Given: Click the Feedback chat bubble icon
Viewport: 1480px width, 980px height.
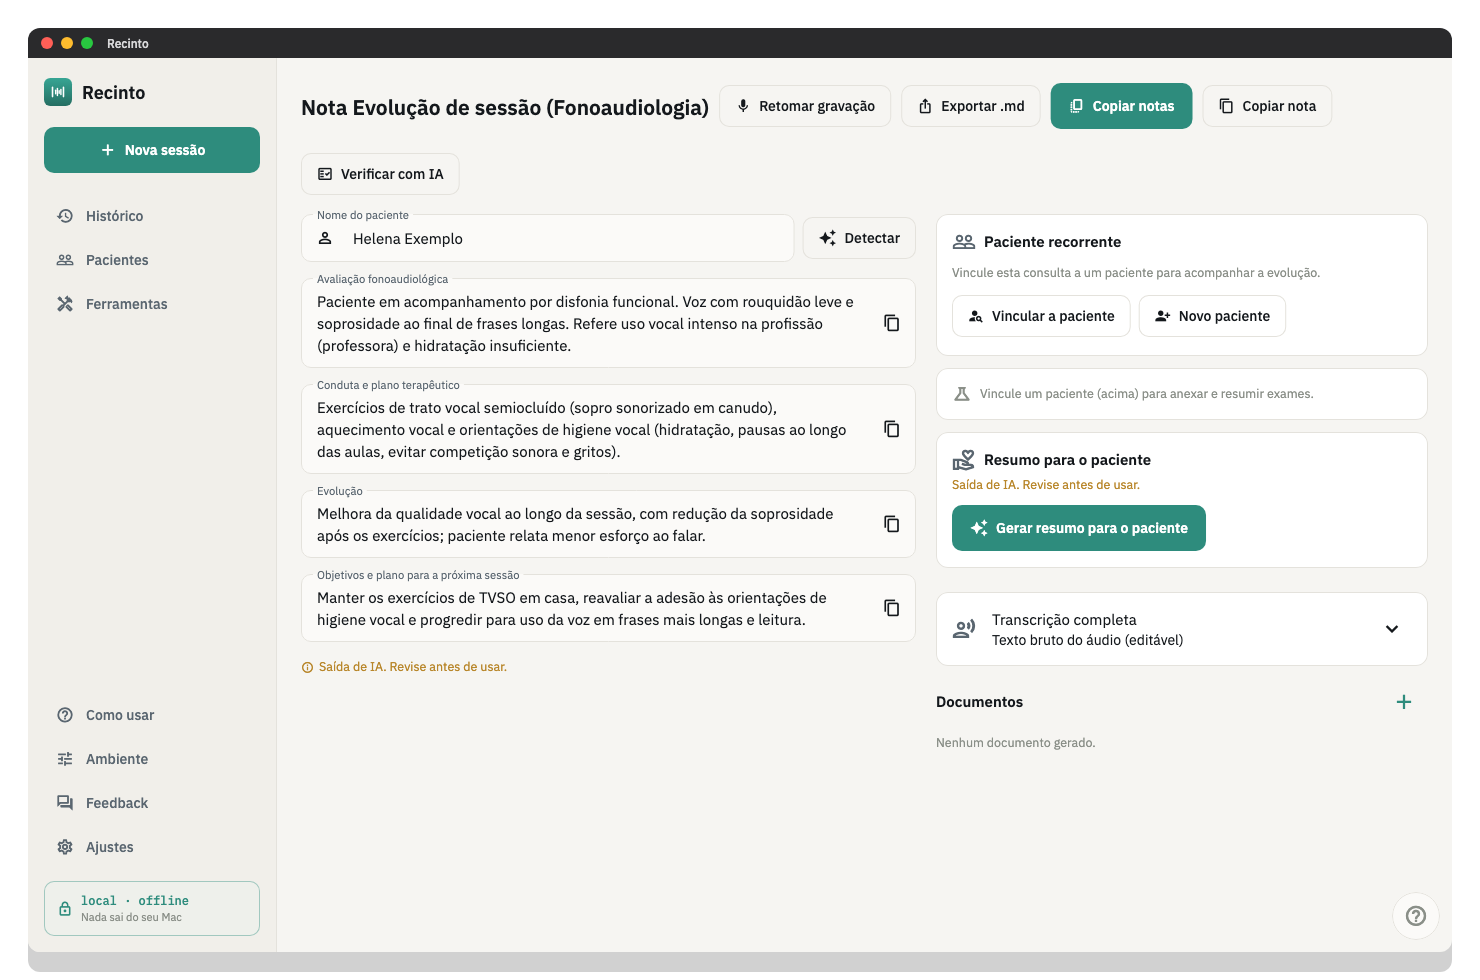Looking at the screenshot, I should (65, 803).
